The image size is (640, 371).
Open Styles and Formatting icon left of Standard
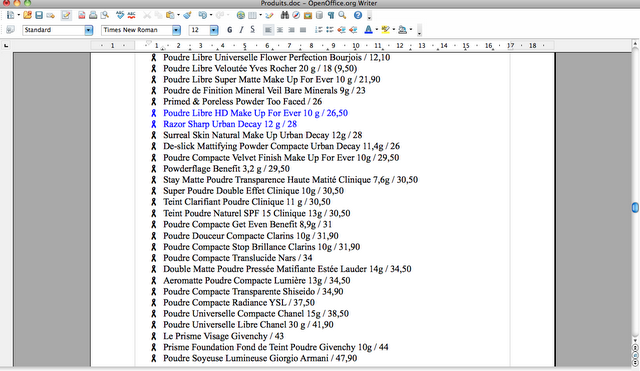pos(10,30)
